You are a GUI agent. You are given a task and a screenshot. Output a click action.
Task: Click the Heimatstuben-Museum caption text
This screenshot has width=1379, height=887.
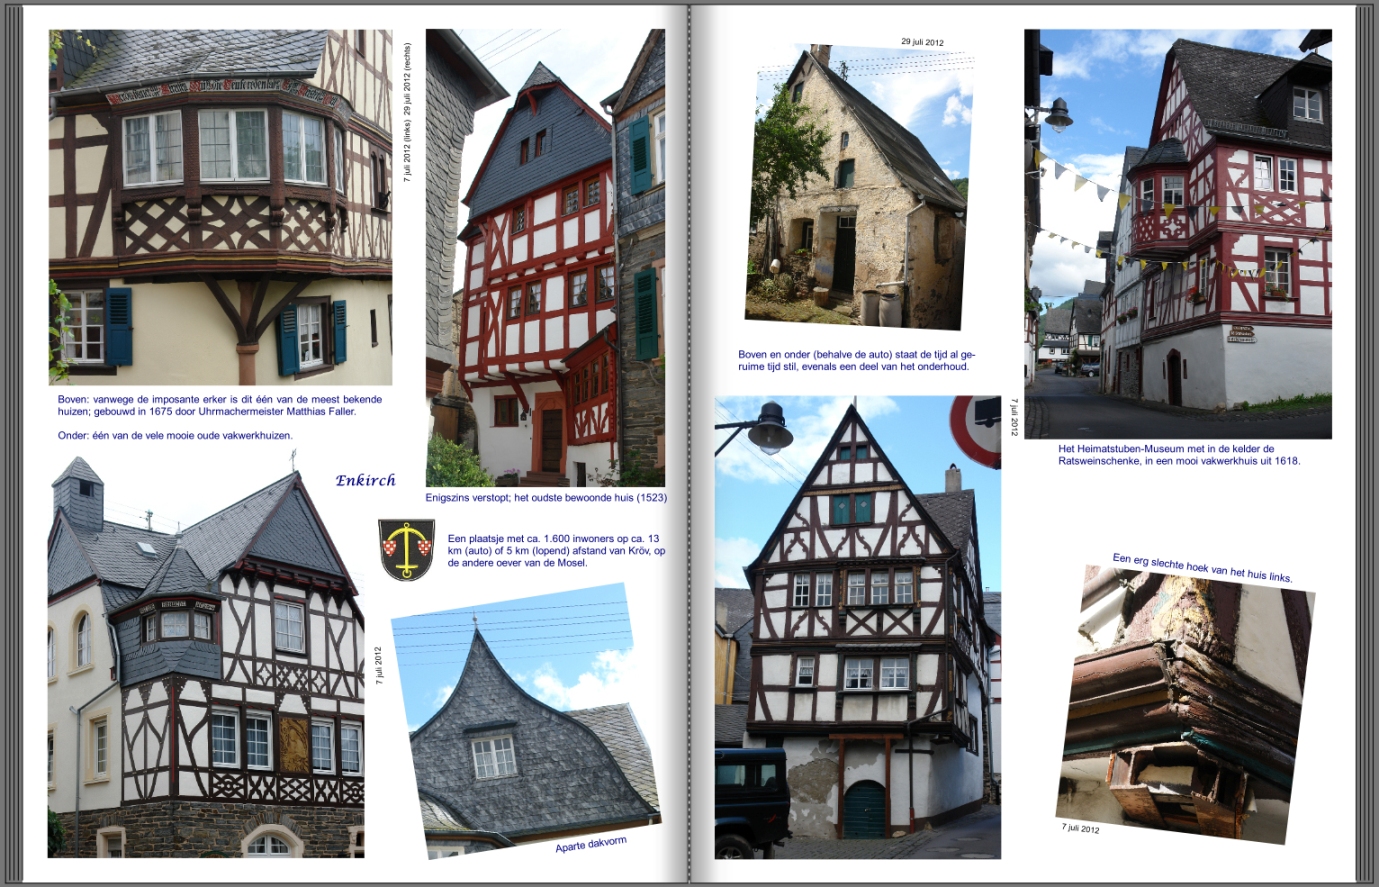pyautogui.click(x=1178, y=455)
